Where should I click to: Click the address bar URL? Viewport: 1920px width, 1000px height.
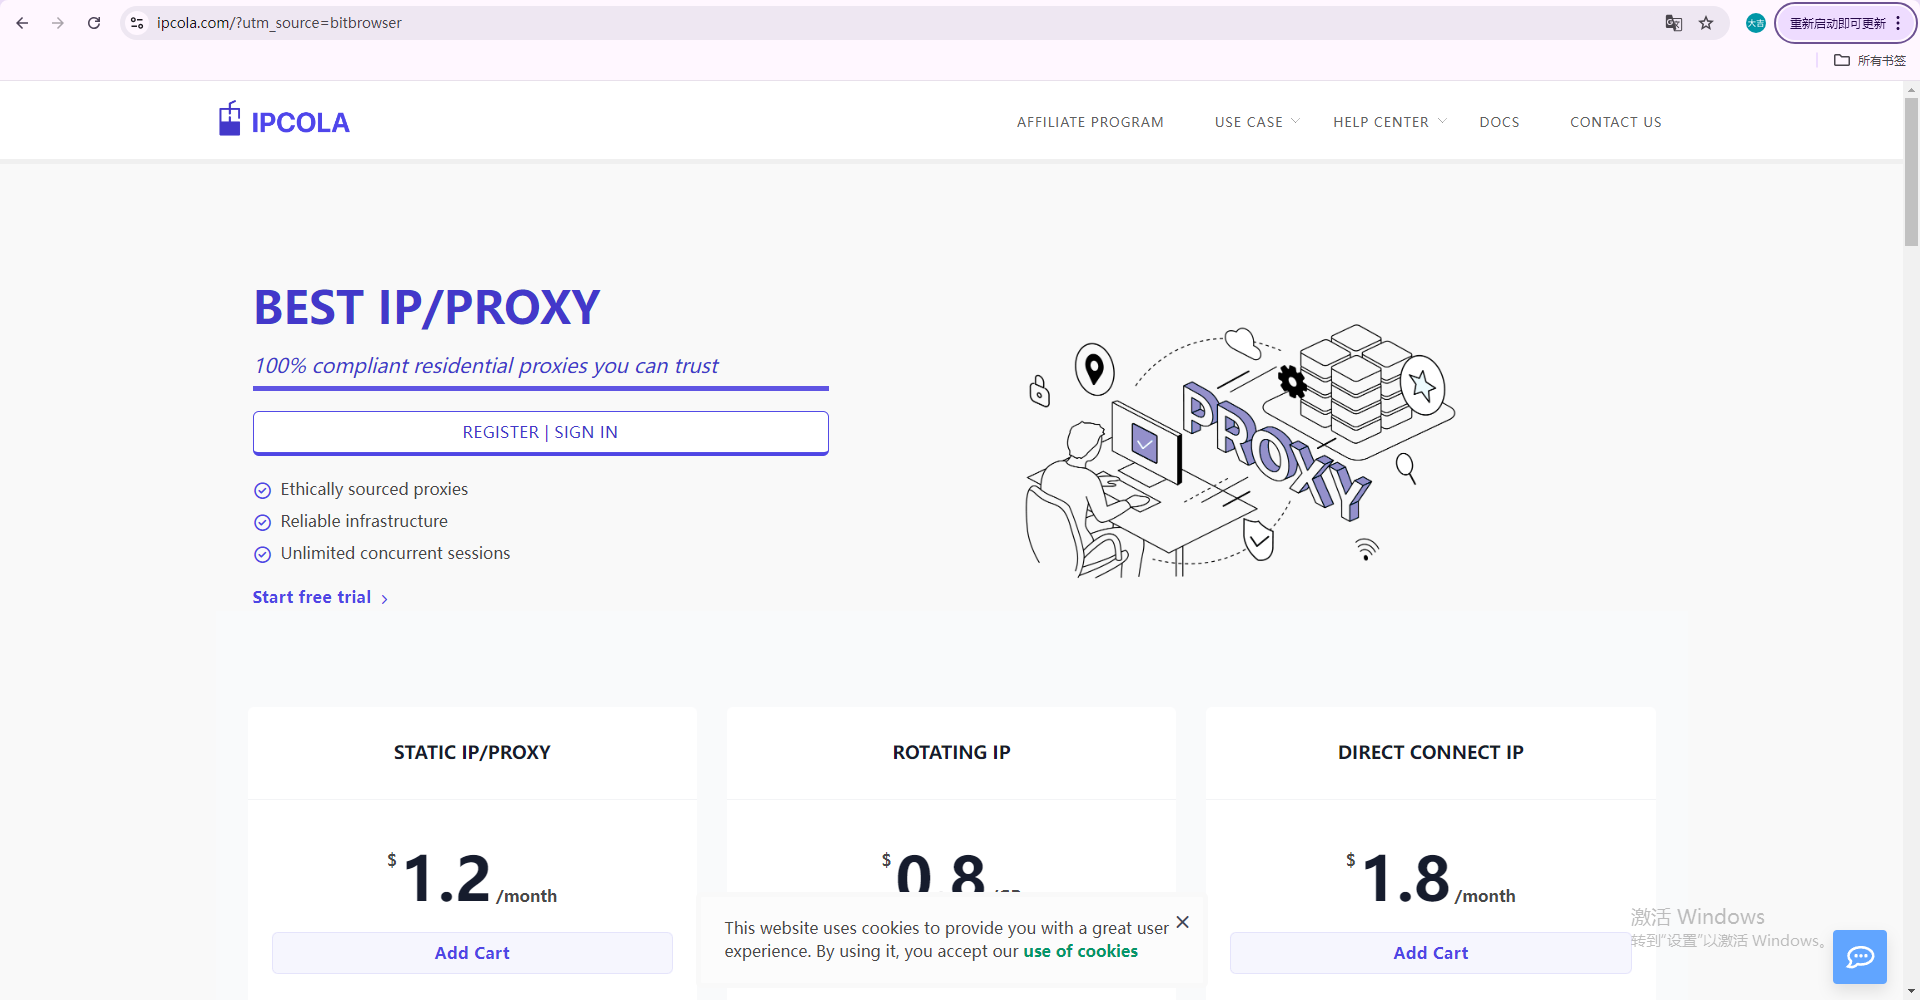tap(279, 23)
